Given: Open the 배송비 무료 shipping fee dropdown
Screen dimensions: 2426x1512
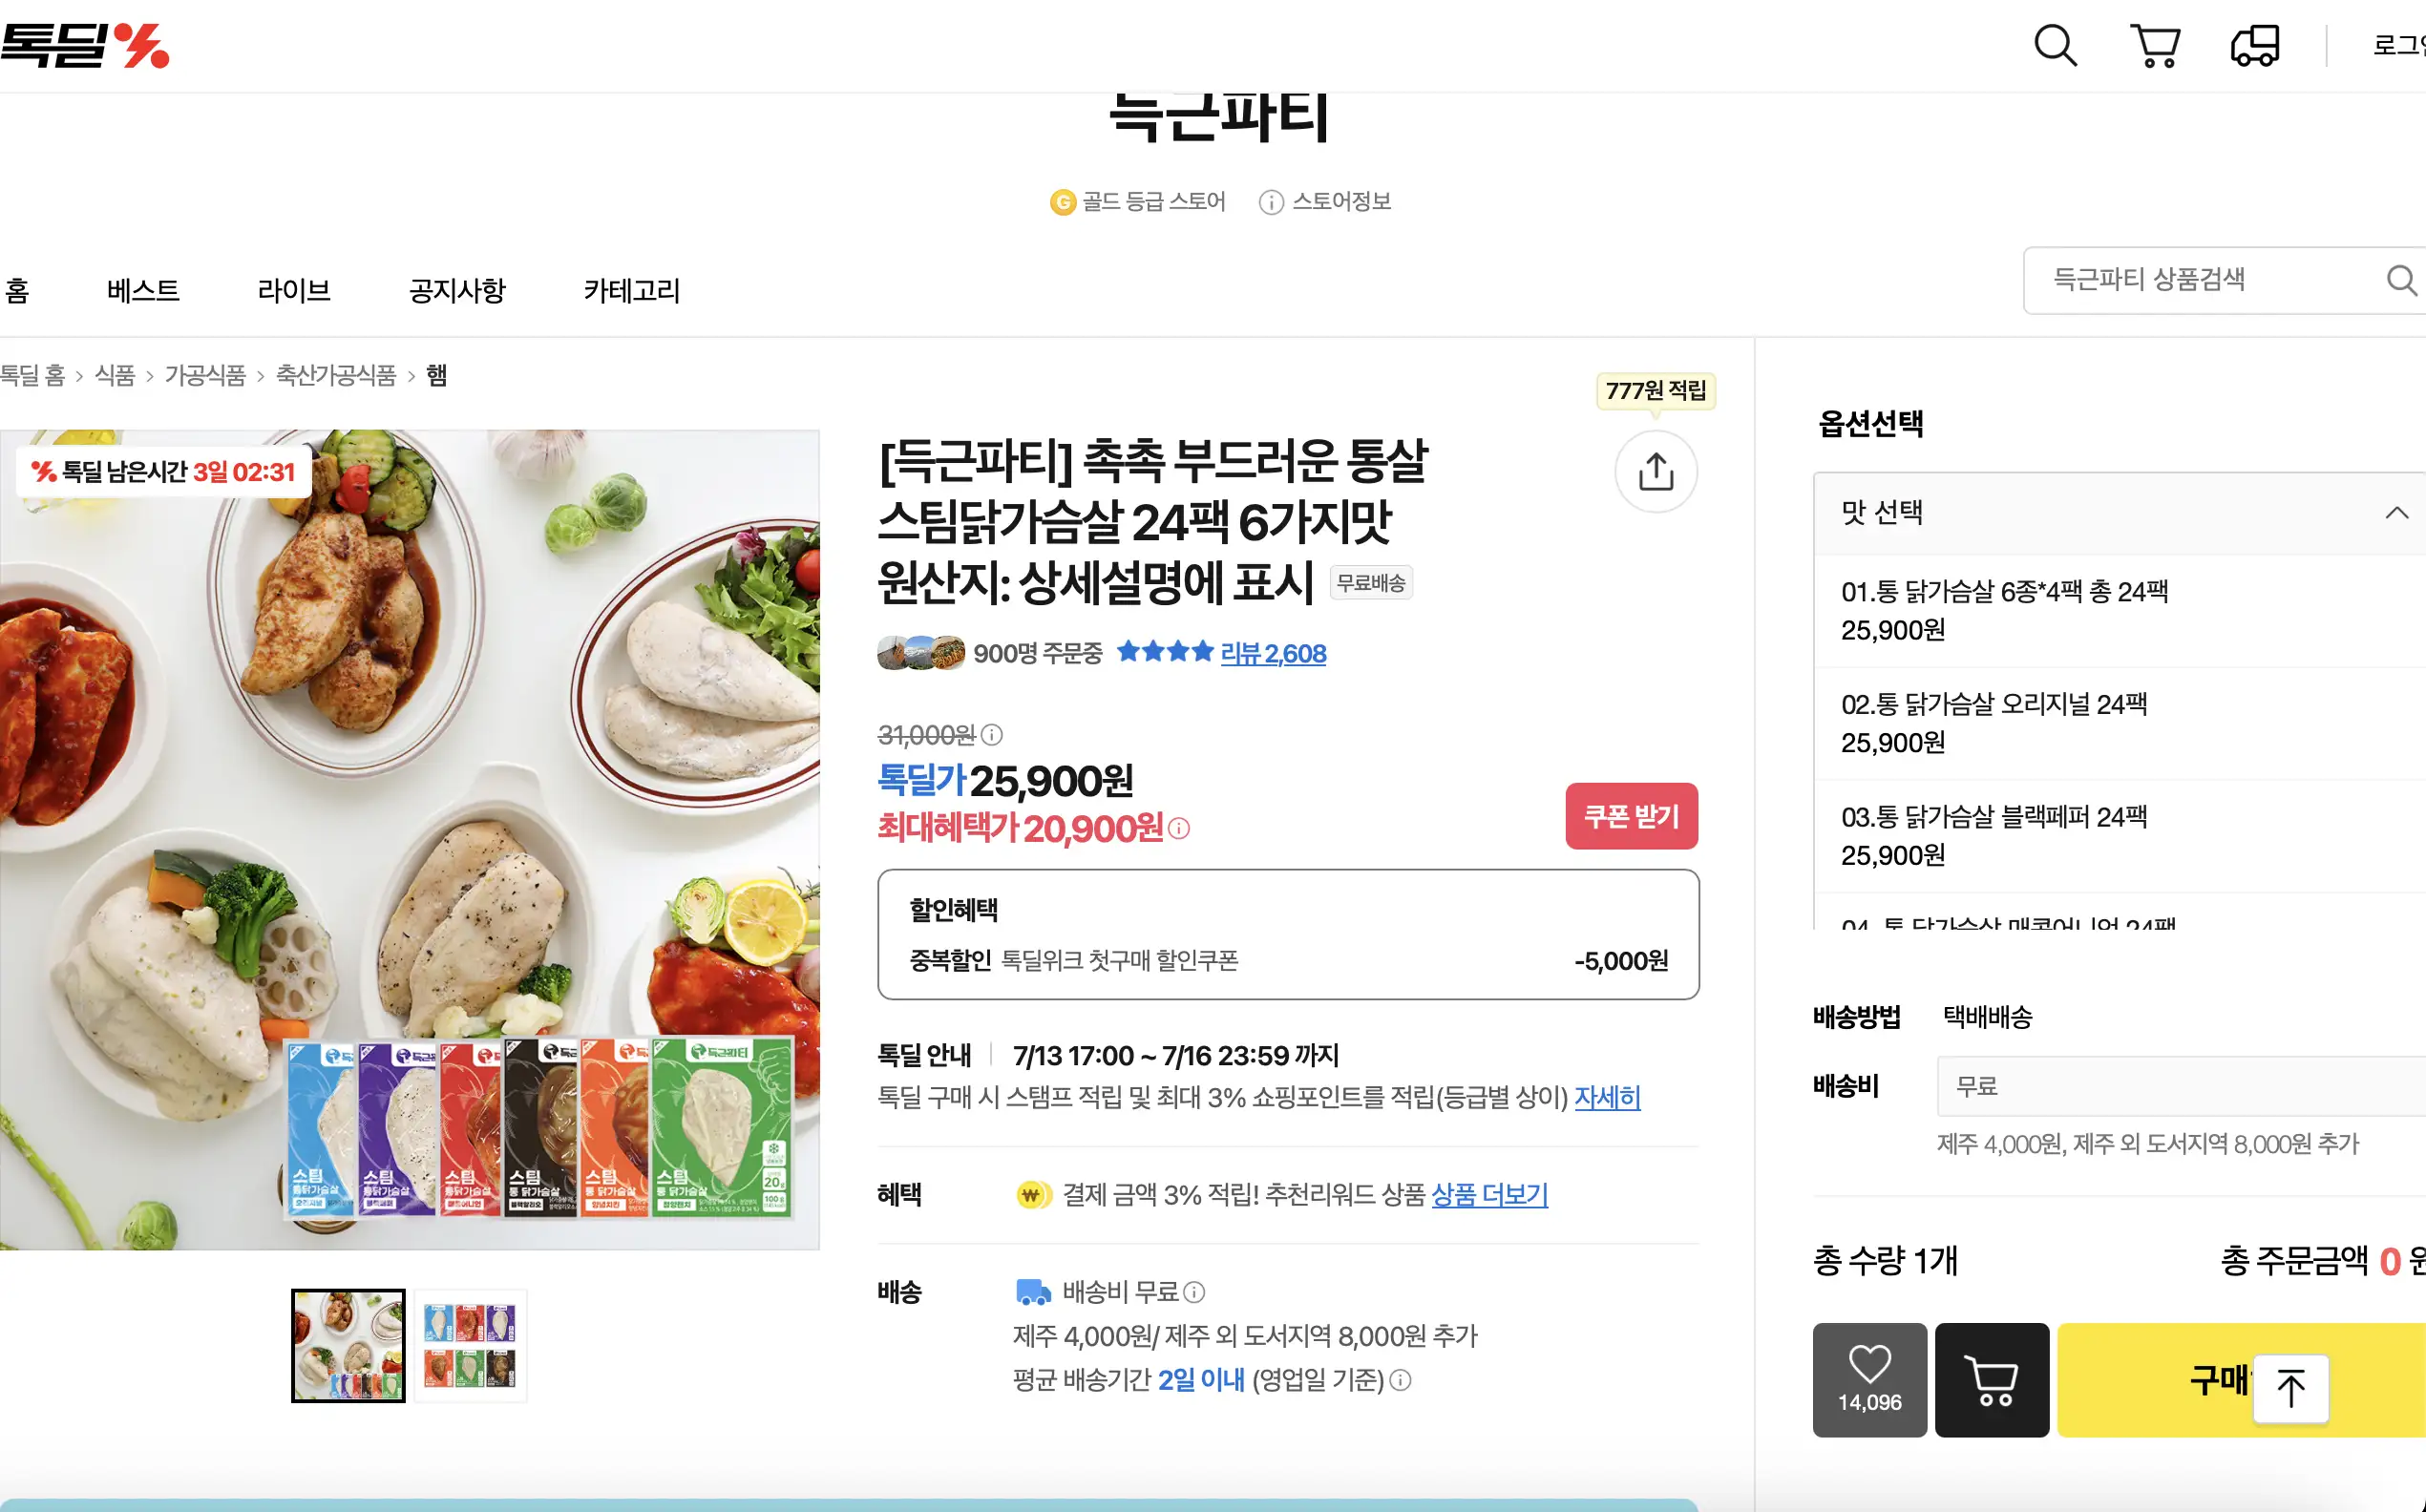Looking at the screenshot, I should (x=2181, y=1086).
